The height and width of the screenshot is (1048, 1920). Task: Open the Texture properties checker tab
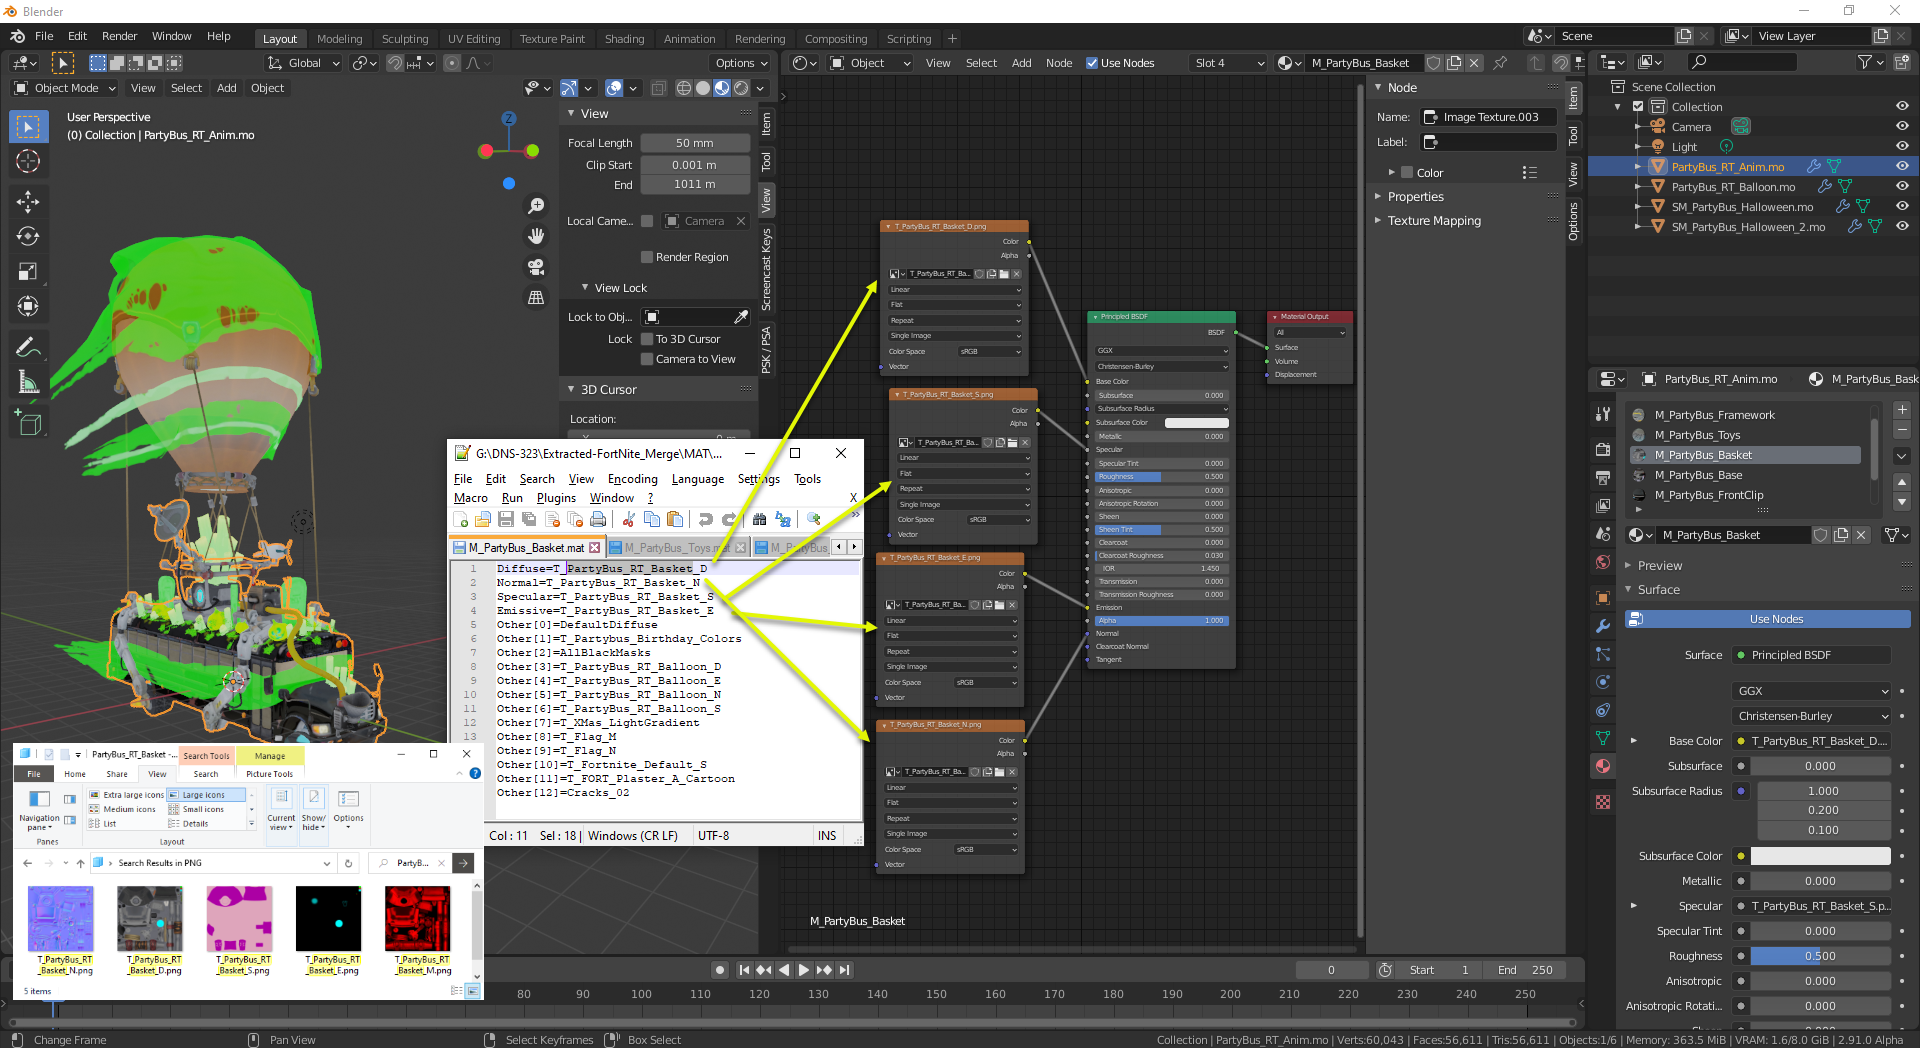point(1603,802)
